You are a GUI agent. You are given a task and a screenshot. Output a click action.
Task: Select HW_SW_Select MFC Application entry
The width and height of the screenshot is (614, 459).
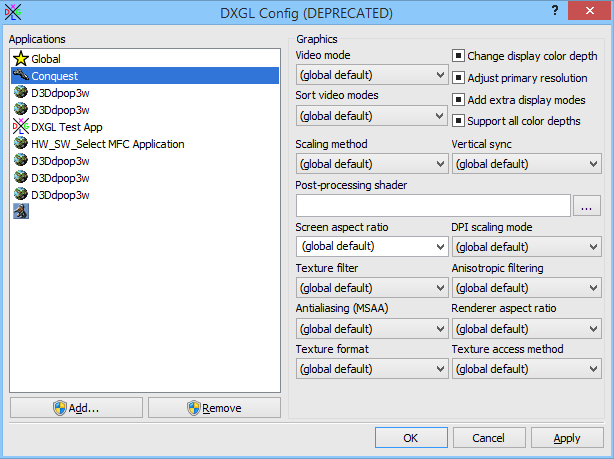pyautogui.click(x=145, y=144)
